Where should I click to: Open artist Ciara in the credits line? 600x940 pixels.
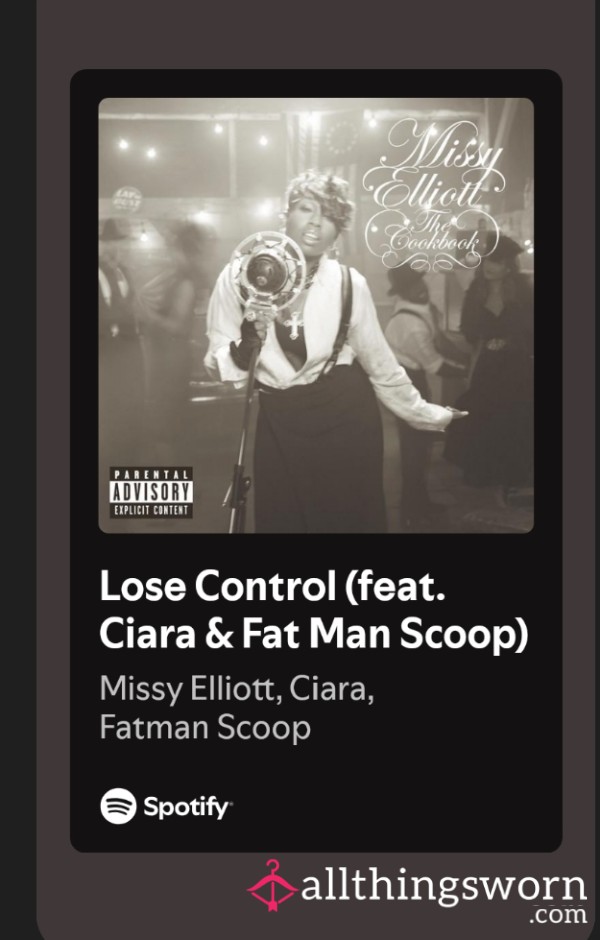pyautogui.click(x=331, y=689)
